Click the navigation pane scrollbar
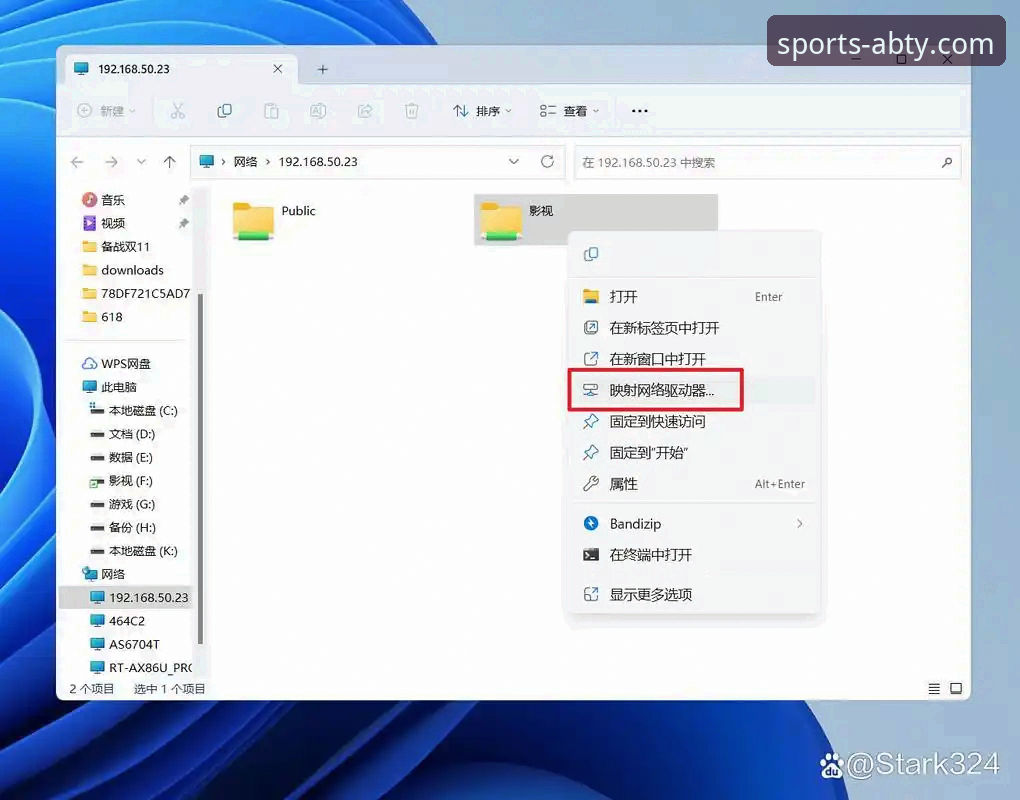The height and width of the screenshot is (800, 1020). (200, 468)
